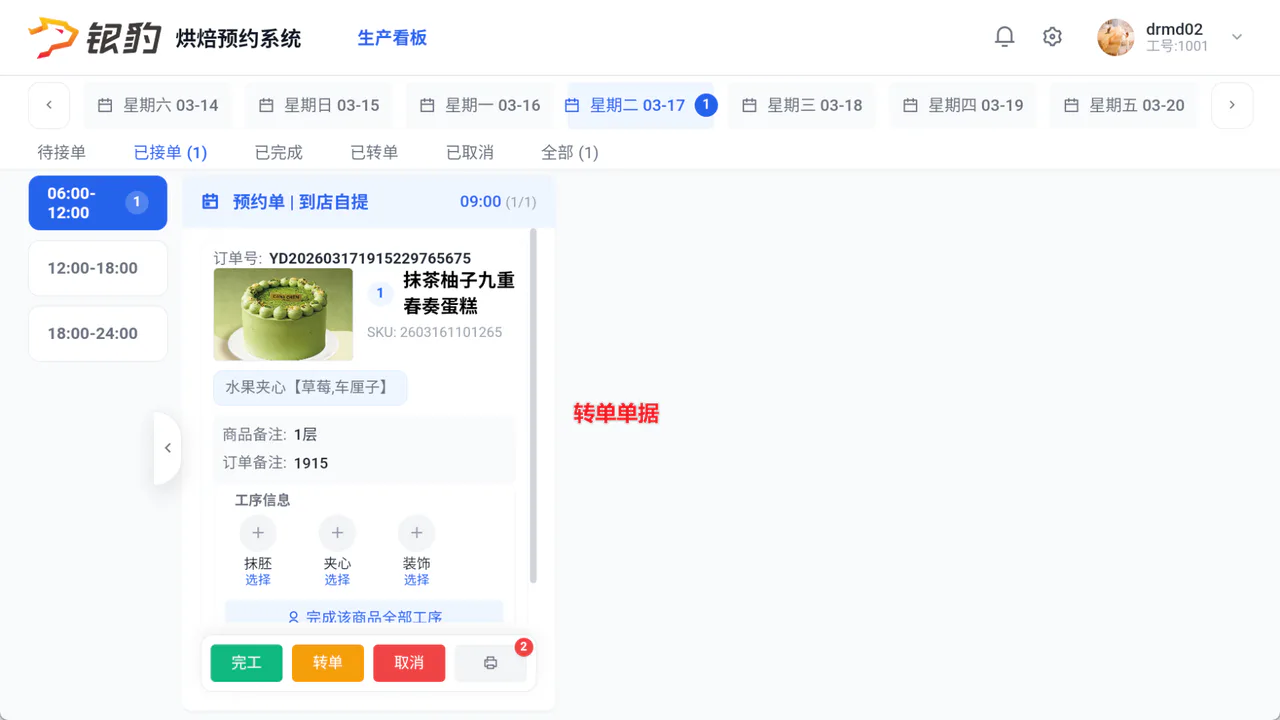1280x720 pixels.
Task: Click the drmd02 user avatar
Action: 1116,37
